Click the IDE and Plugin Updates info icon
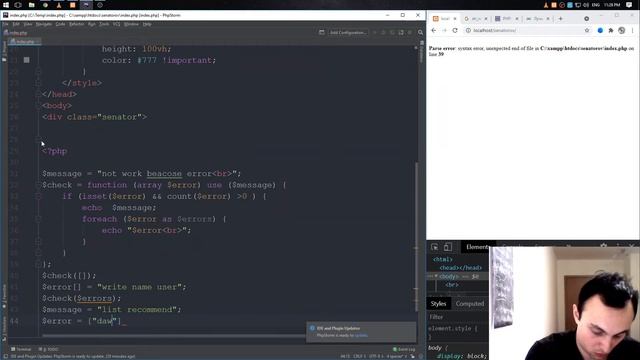640x360 pixels. click(312, 328)
